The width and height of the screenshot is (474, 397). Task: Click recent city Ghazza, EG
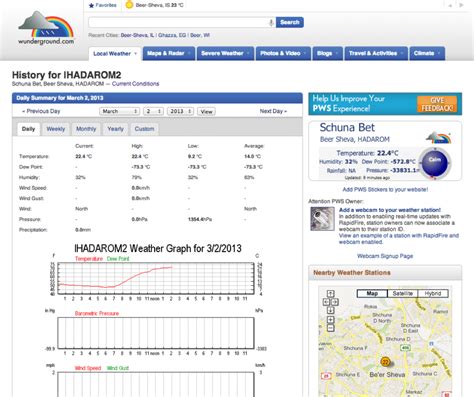[172, 35]
